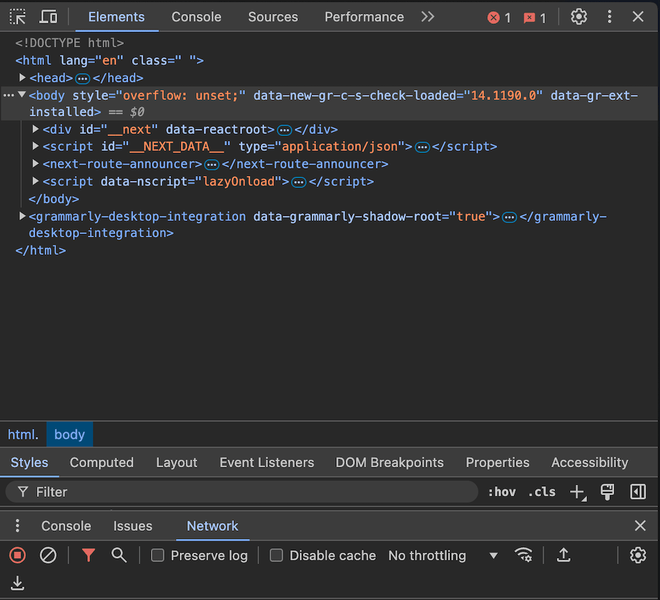Activate the inspect element picker icon
This screenshot has height=600, width=660.
pos(17,17)
